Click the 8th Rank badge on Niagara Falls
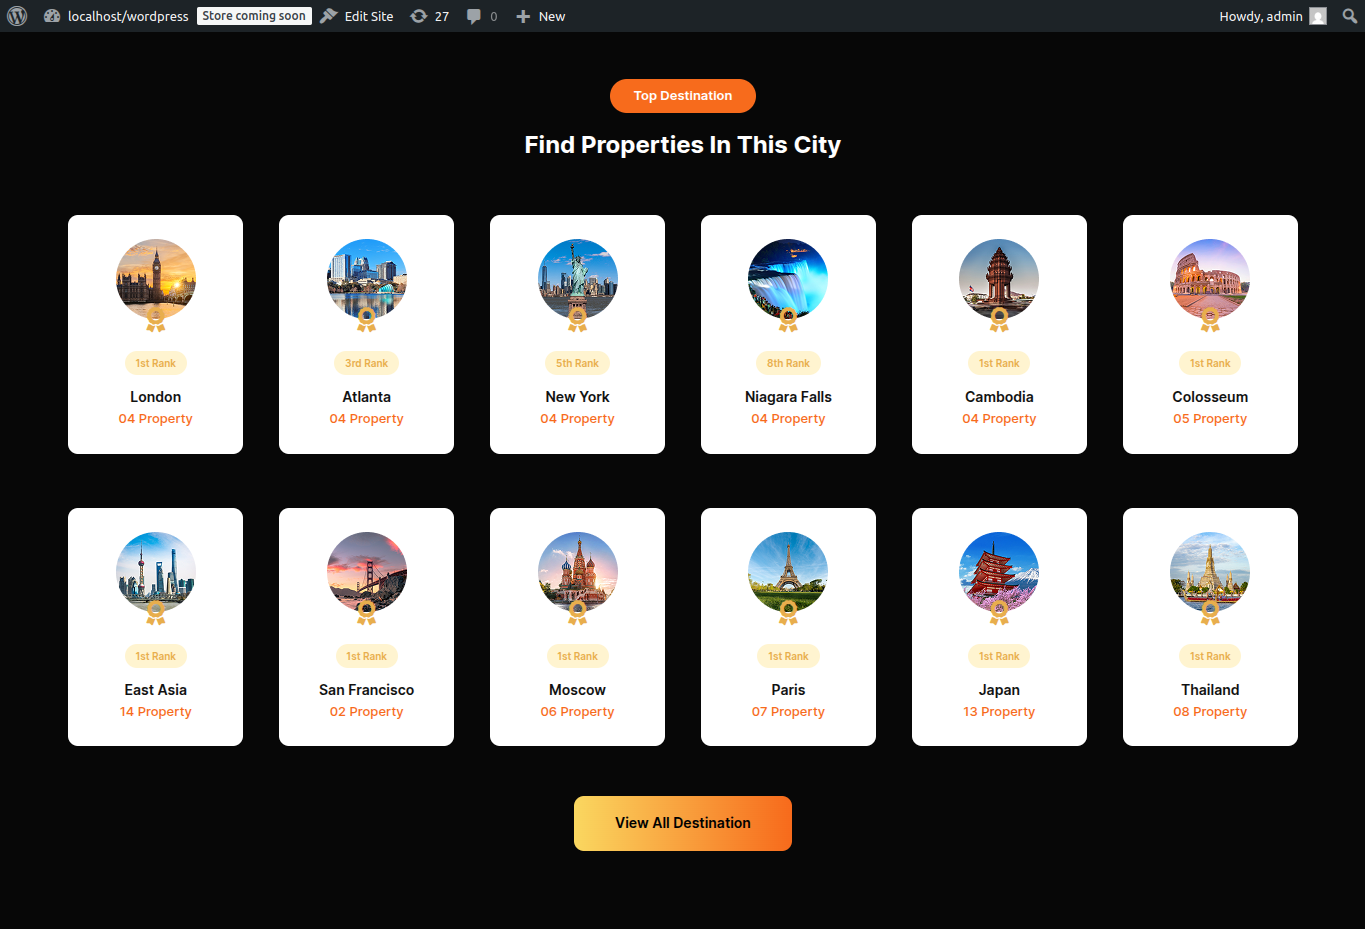Image resolution: width=1365 pixels, height=929 pixels. pyautogui.click(x=788, y=363)
